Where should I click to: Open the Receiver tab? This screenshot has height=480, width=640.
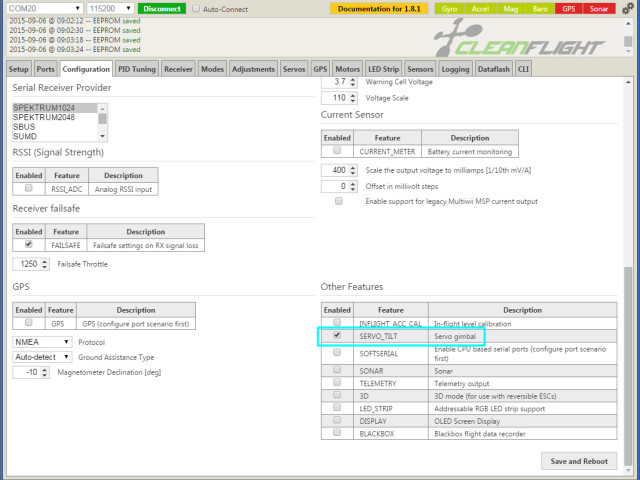pos(178,69)
